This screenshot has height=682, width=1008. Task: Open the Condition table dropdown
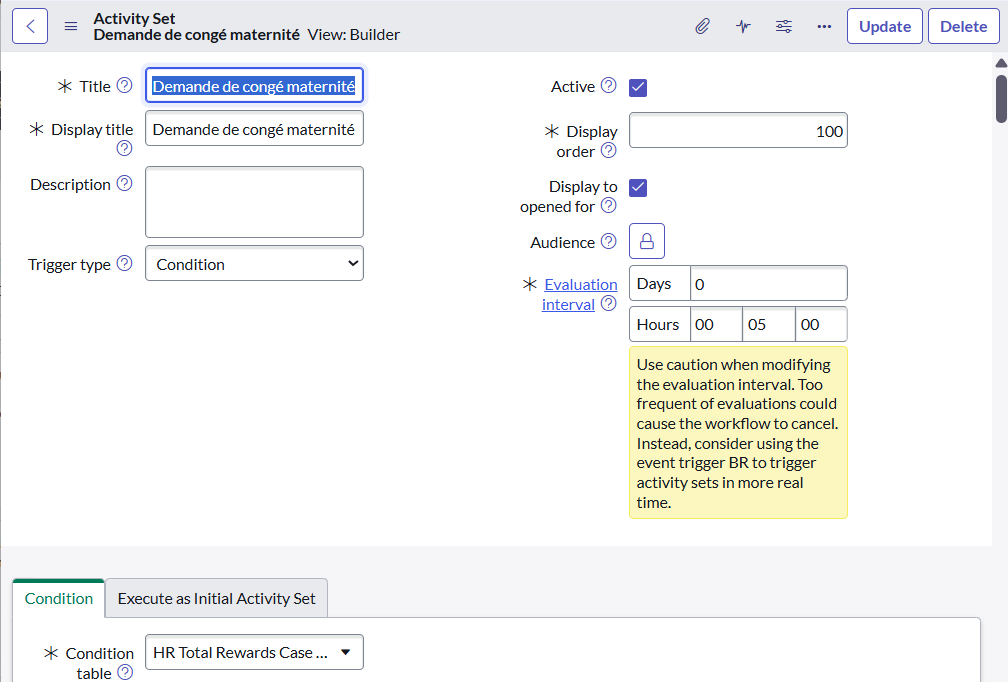(255, 652)
